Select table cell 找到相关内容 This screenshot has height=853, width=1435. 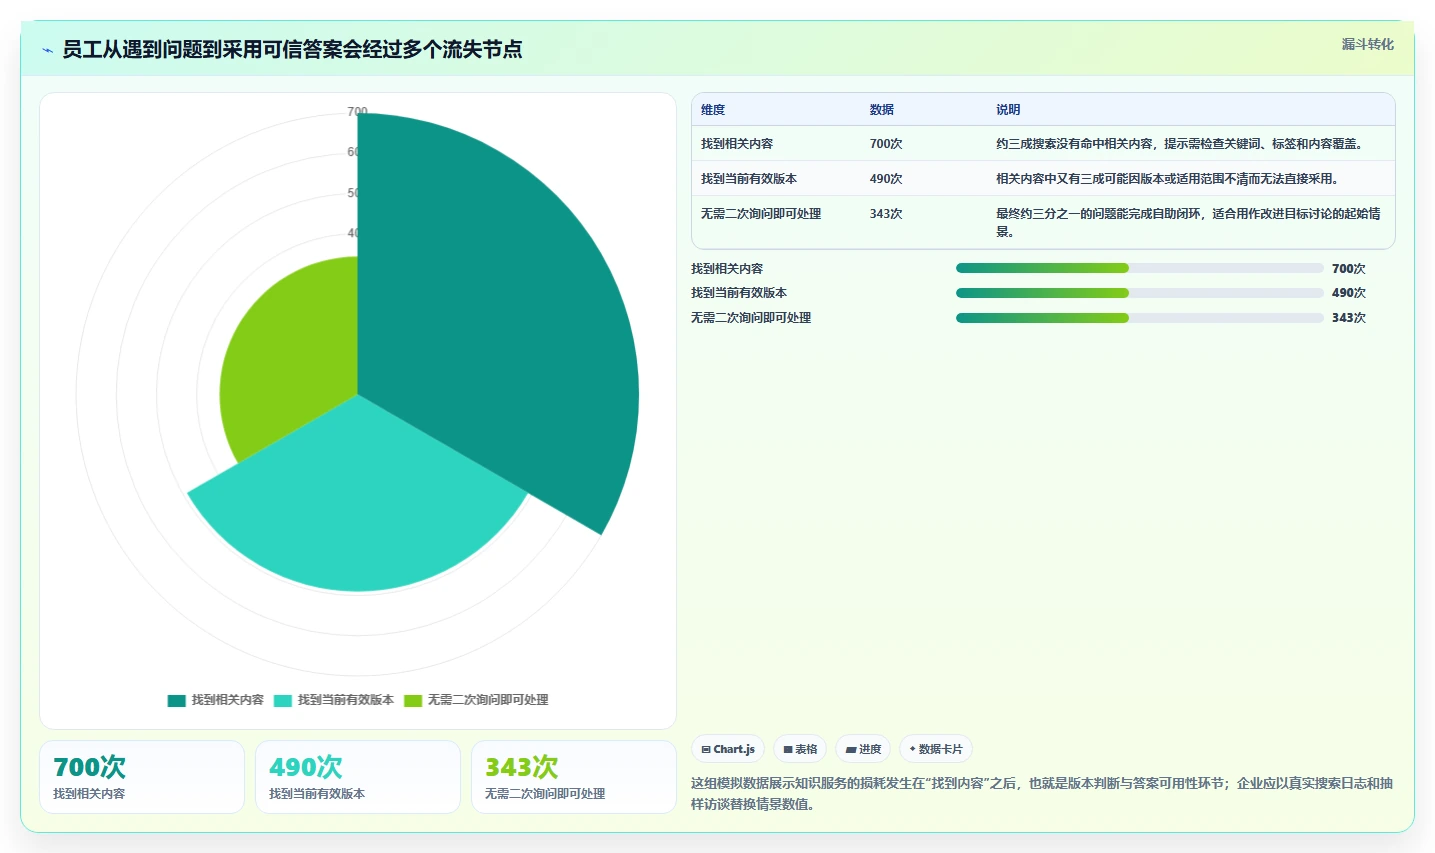point(737,144)
